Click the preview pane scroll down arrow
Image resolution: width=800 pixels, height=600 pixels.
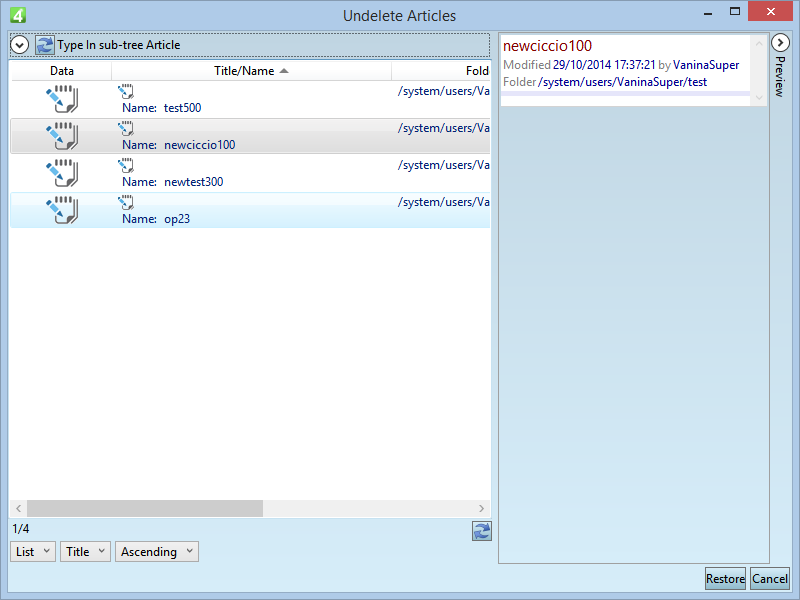tap(759, 97)
